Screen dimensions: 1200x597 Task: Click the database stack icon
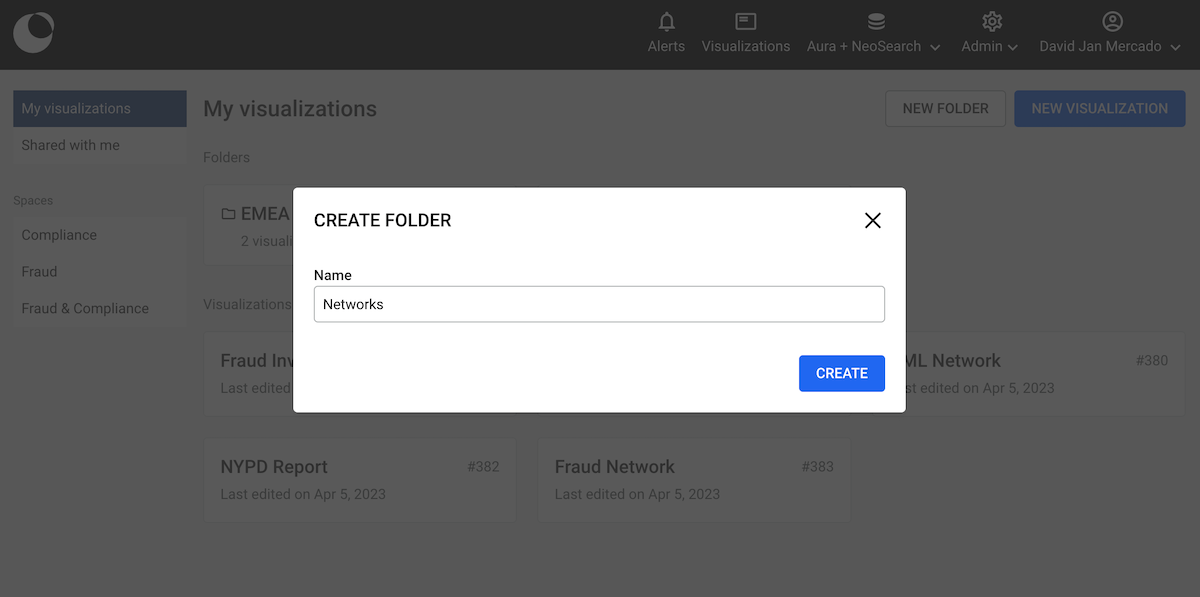click(x=875, y=22)
